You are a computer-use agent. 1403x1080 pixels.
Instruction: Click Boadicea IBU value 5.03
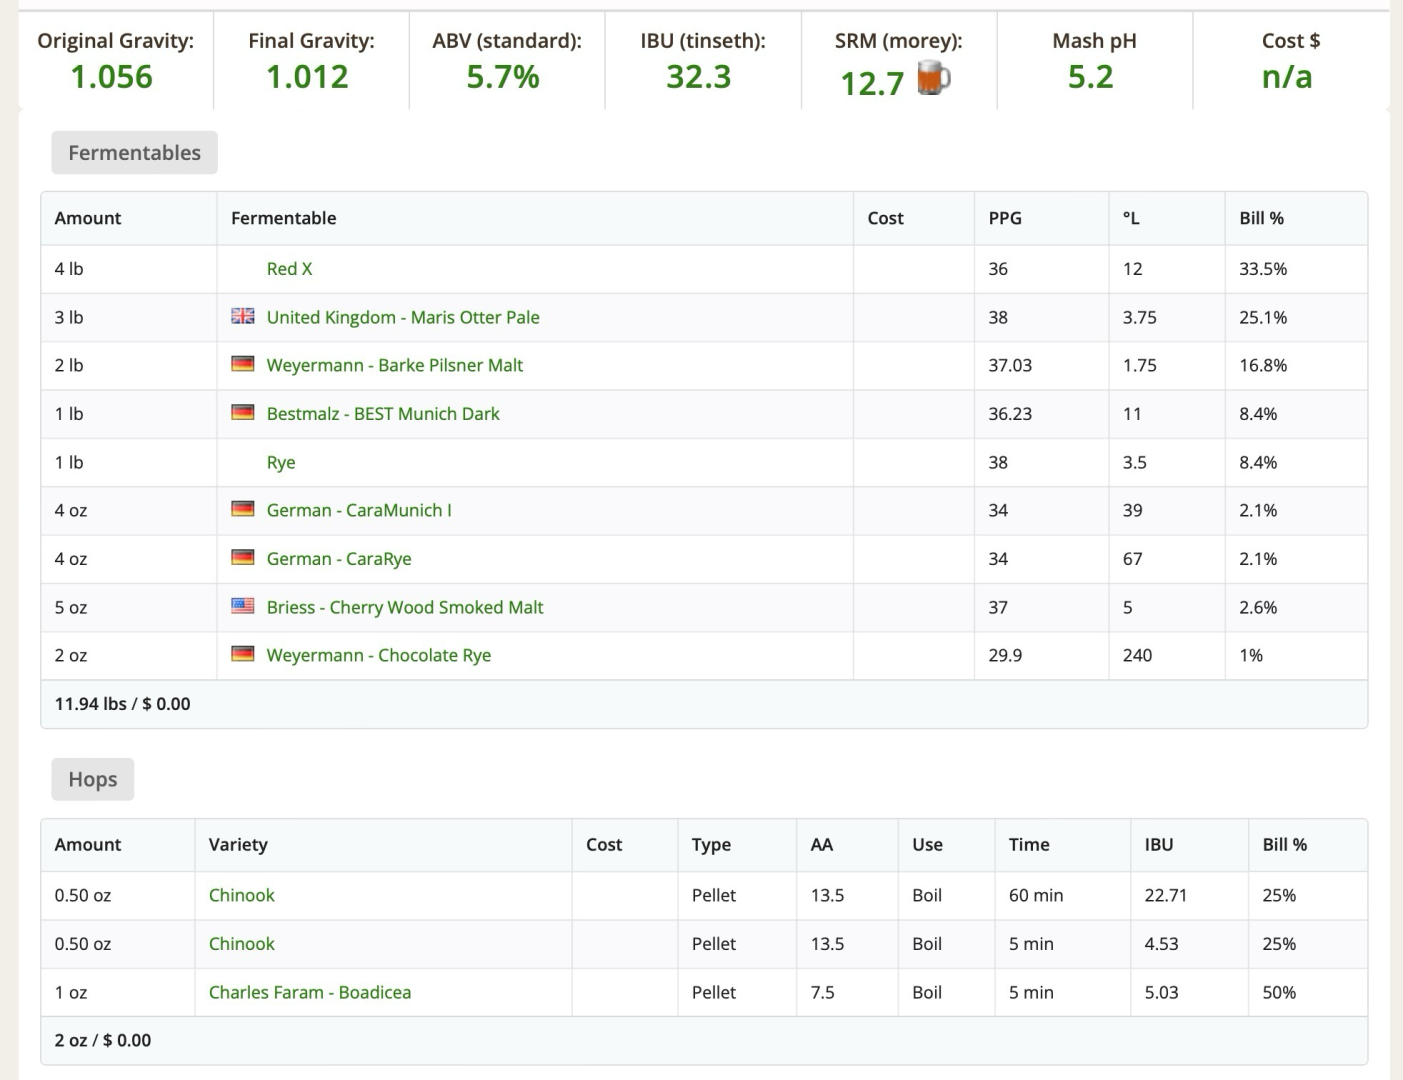[1161, 992]
